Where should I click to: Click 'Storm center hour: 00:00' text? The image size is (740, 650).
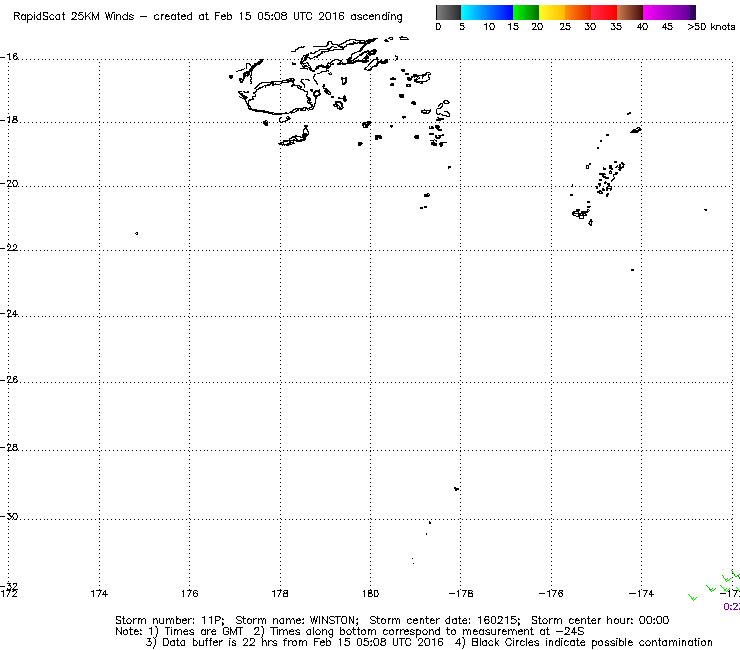click(x=600, y=620)
